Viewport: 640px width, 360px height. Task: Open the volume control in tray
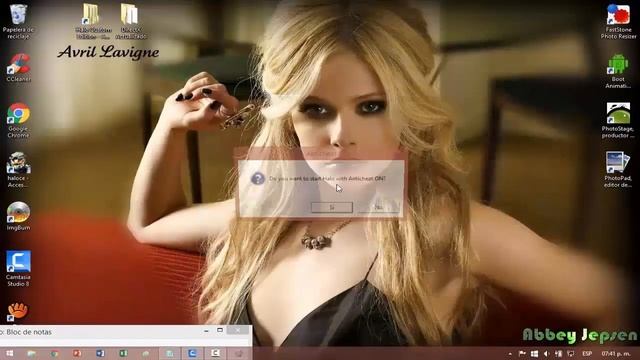pos(547,354)
